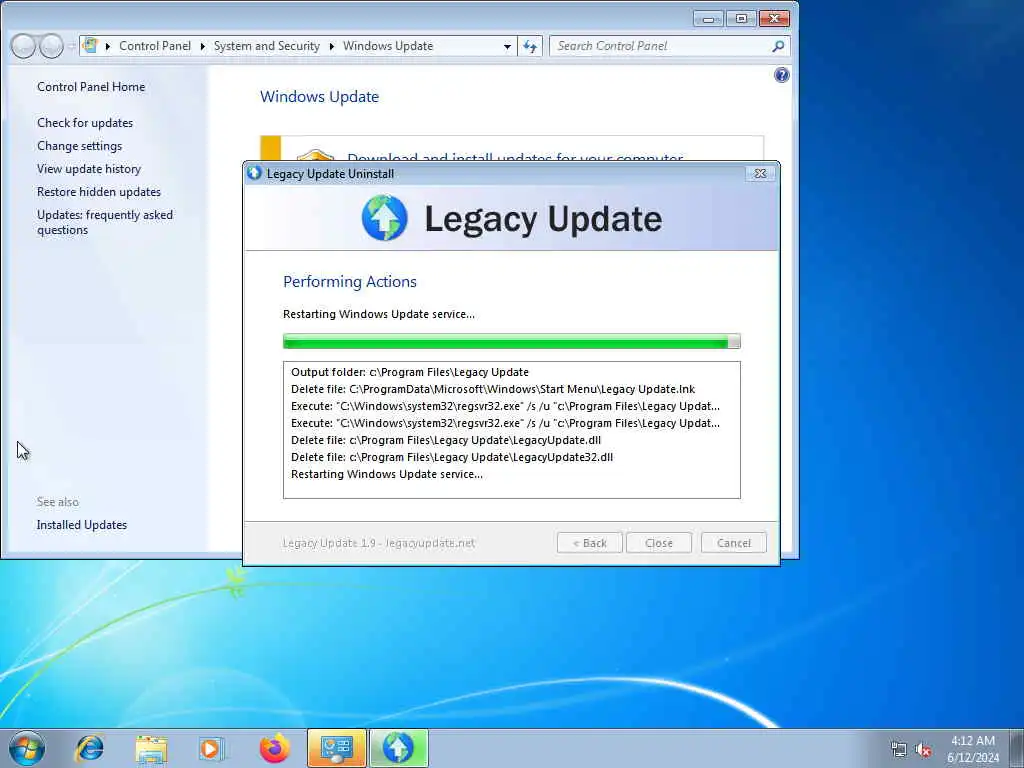Open Installed Updates link

pyautogui.click(x=82, y=524)
